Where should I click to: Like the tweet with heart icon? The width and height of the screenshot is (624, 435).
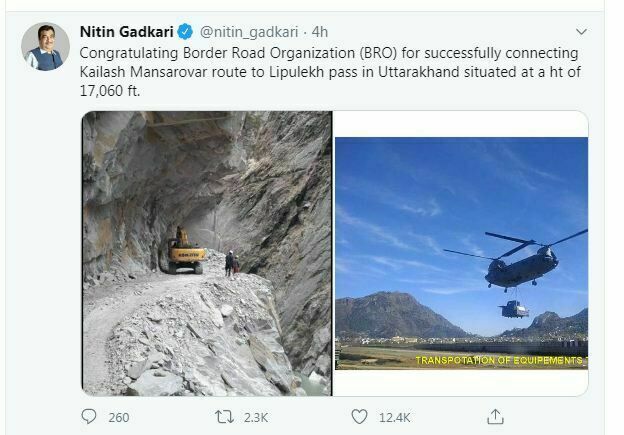pos(359,417)
